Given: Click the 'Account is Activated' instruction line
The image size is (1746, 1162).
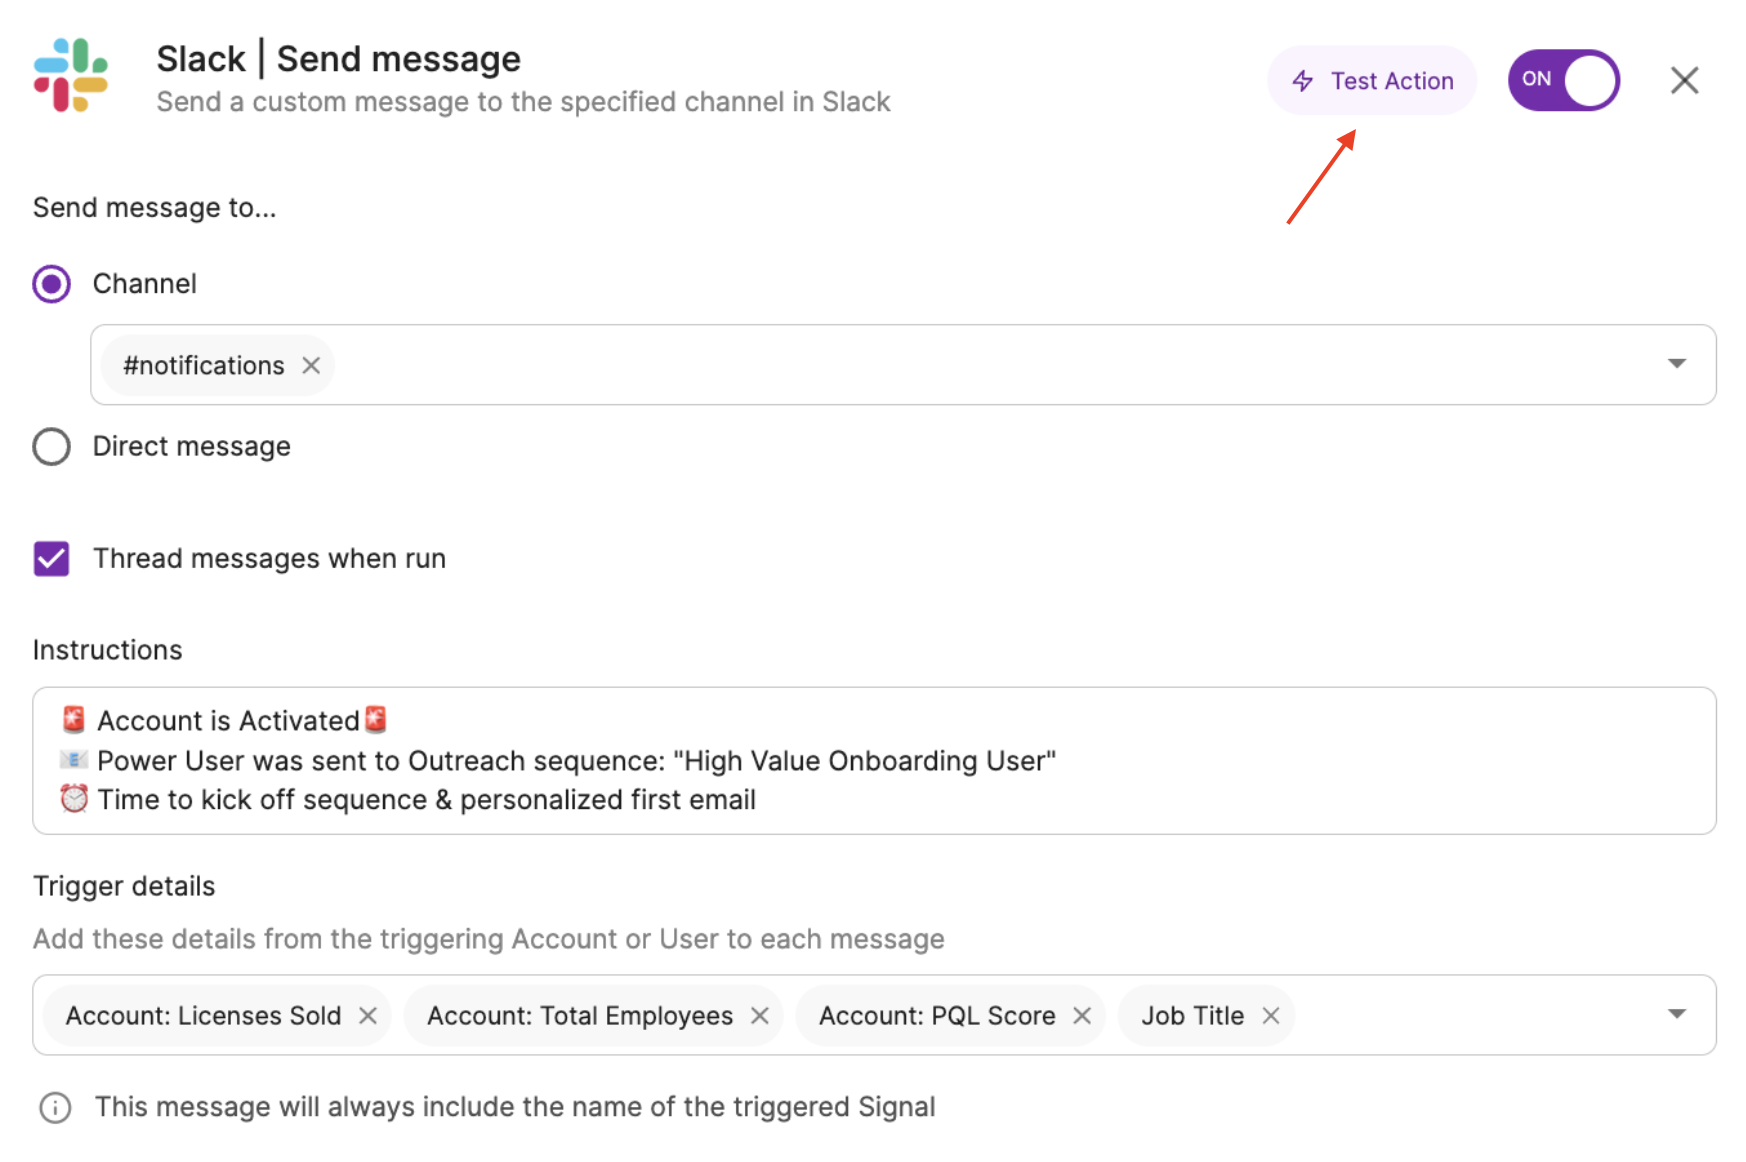Looking at the screenshot, I should coord(224,721).
